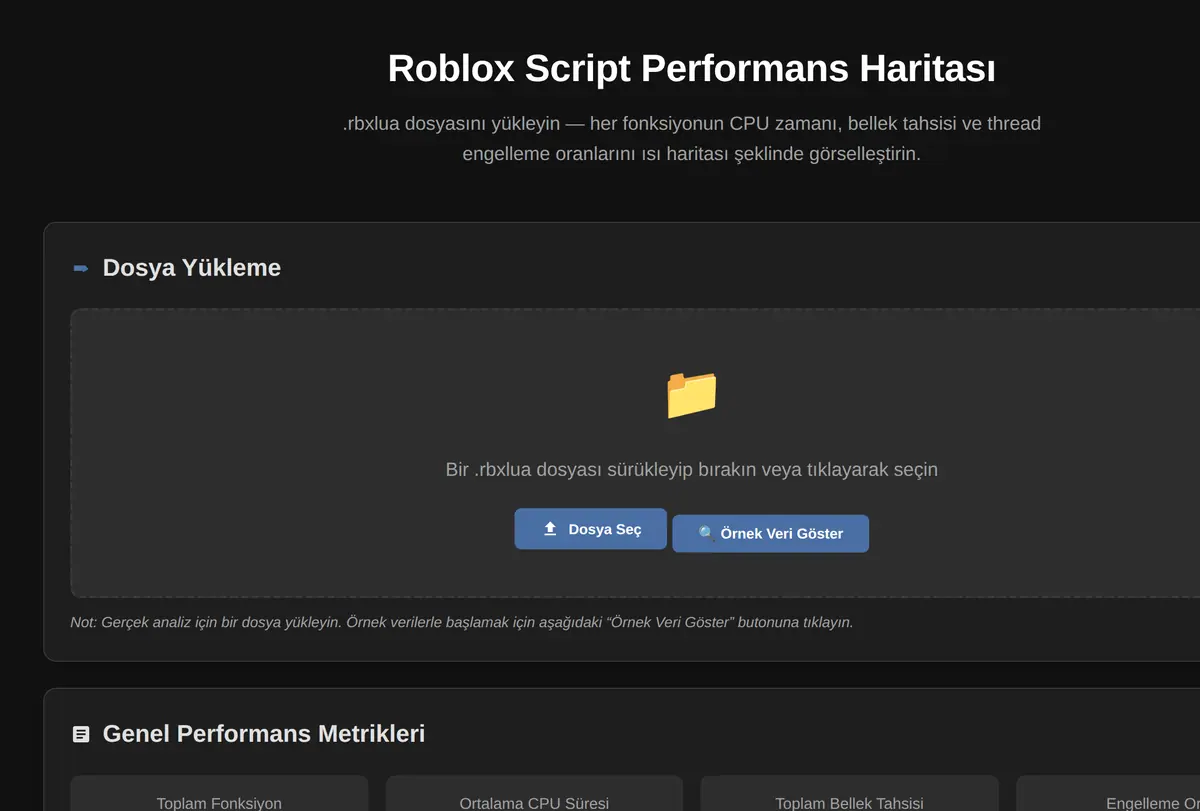
Task: Open the Toplam Bellek Tahsisi metric card
Action: (849, 794)
